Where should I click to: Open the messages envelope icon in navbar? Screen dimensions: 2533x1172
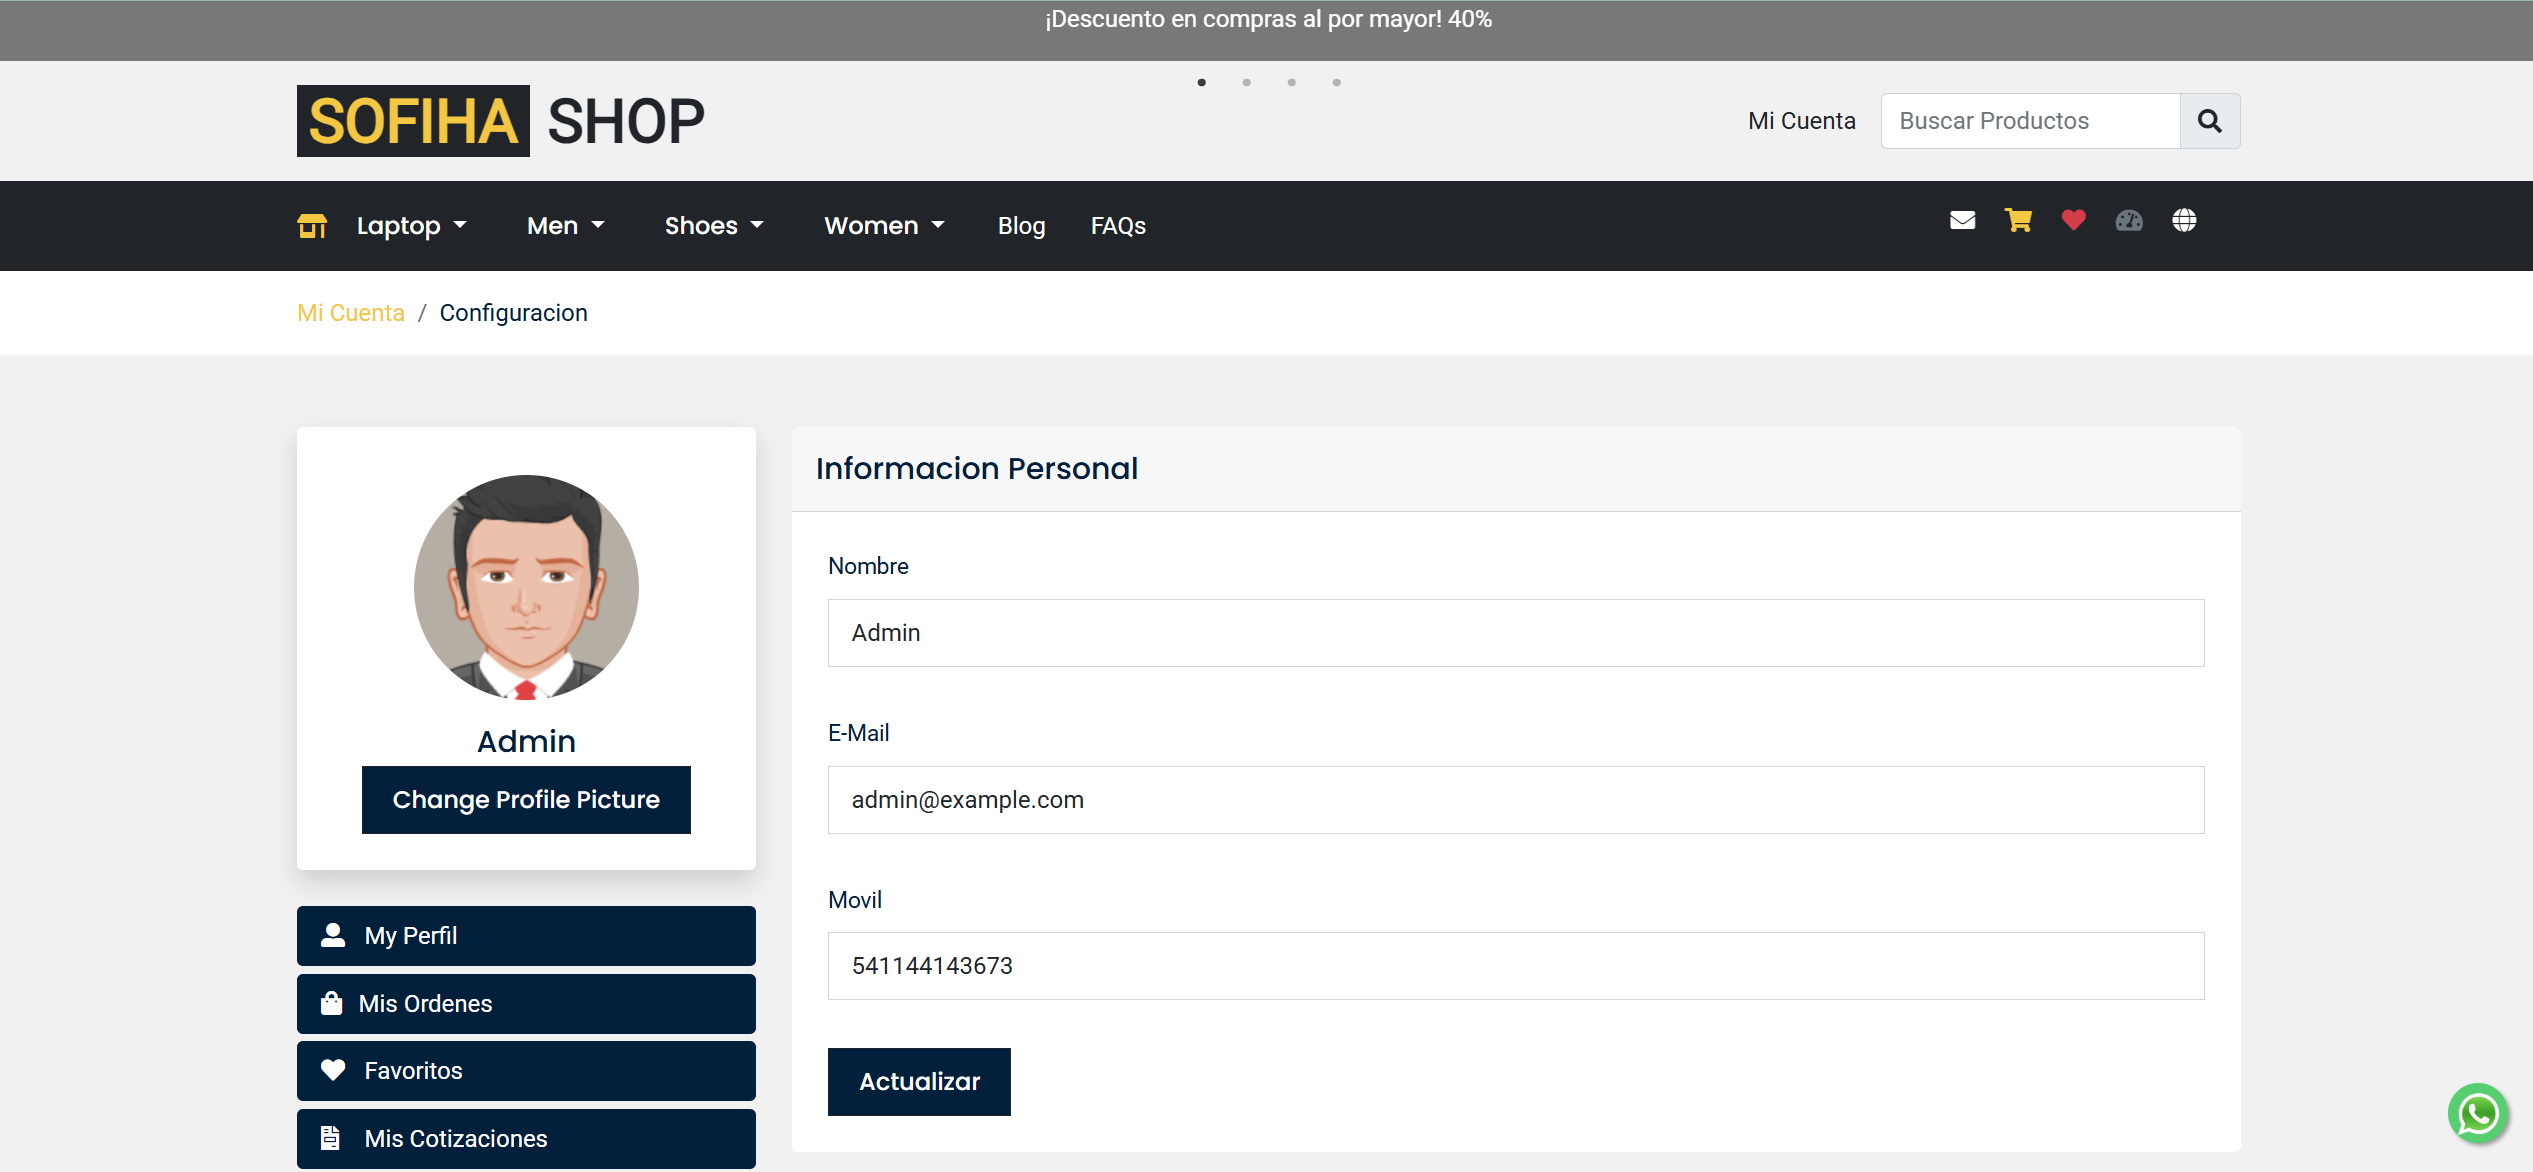1962,221
